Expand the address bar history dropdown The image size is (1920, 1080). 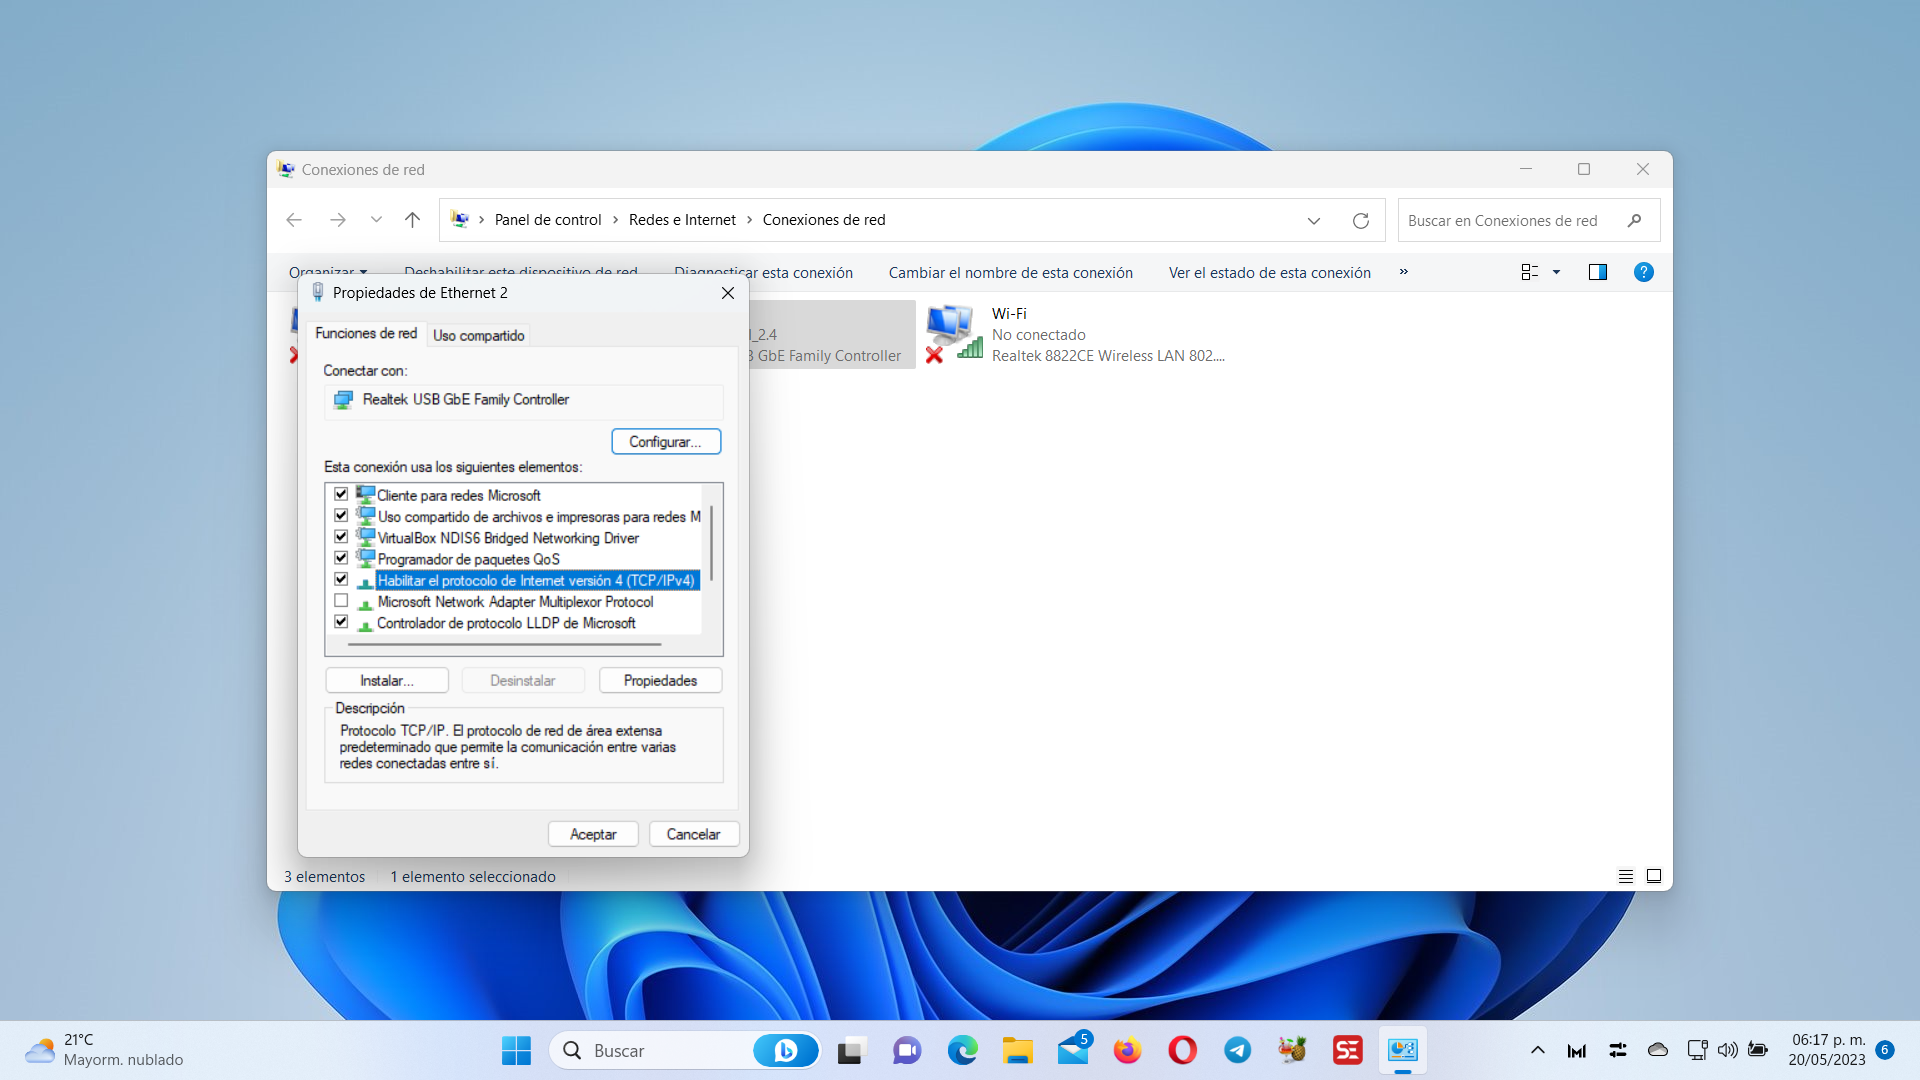(x=1313, y=221)
